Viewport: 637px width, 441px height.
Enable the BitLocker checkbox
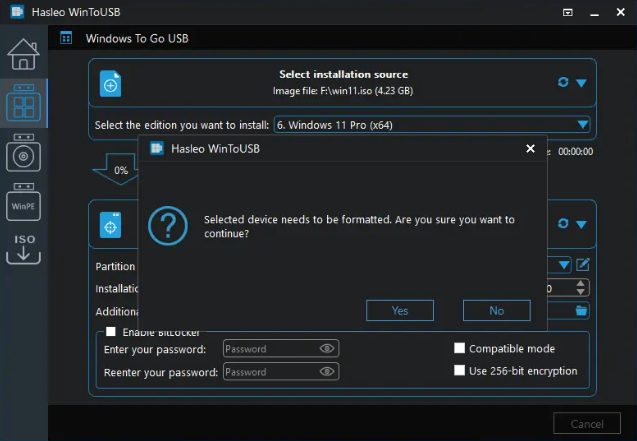pos(112,331)
